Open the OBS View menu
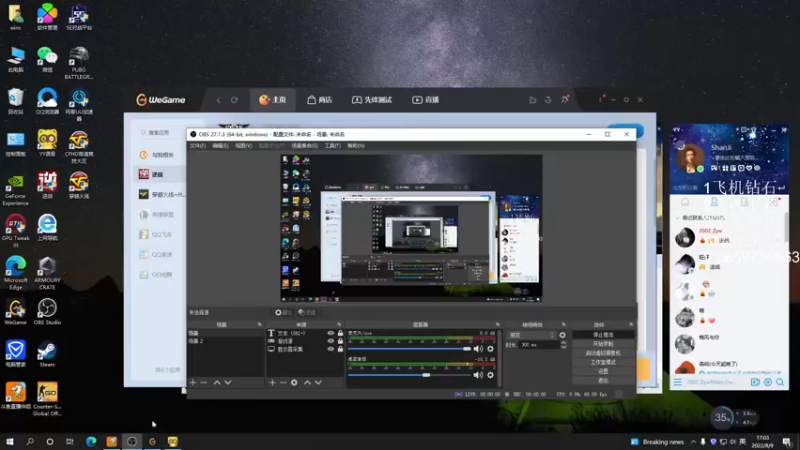Image resolution: width=800 pixels, height=450 pixels. [243, 146]
